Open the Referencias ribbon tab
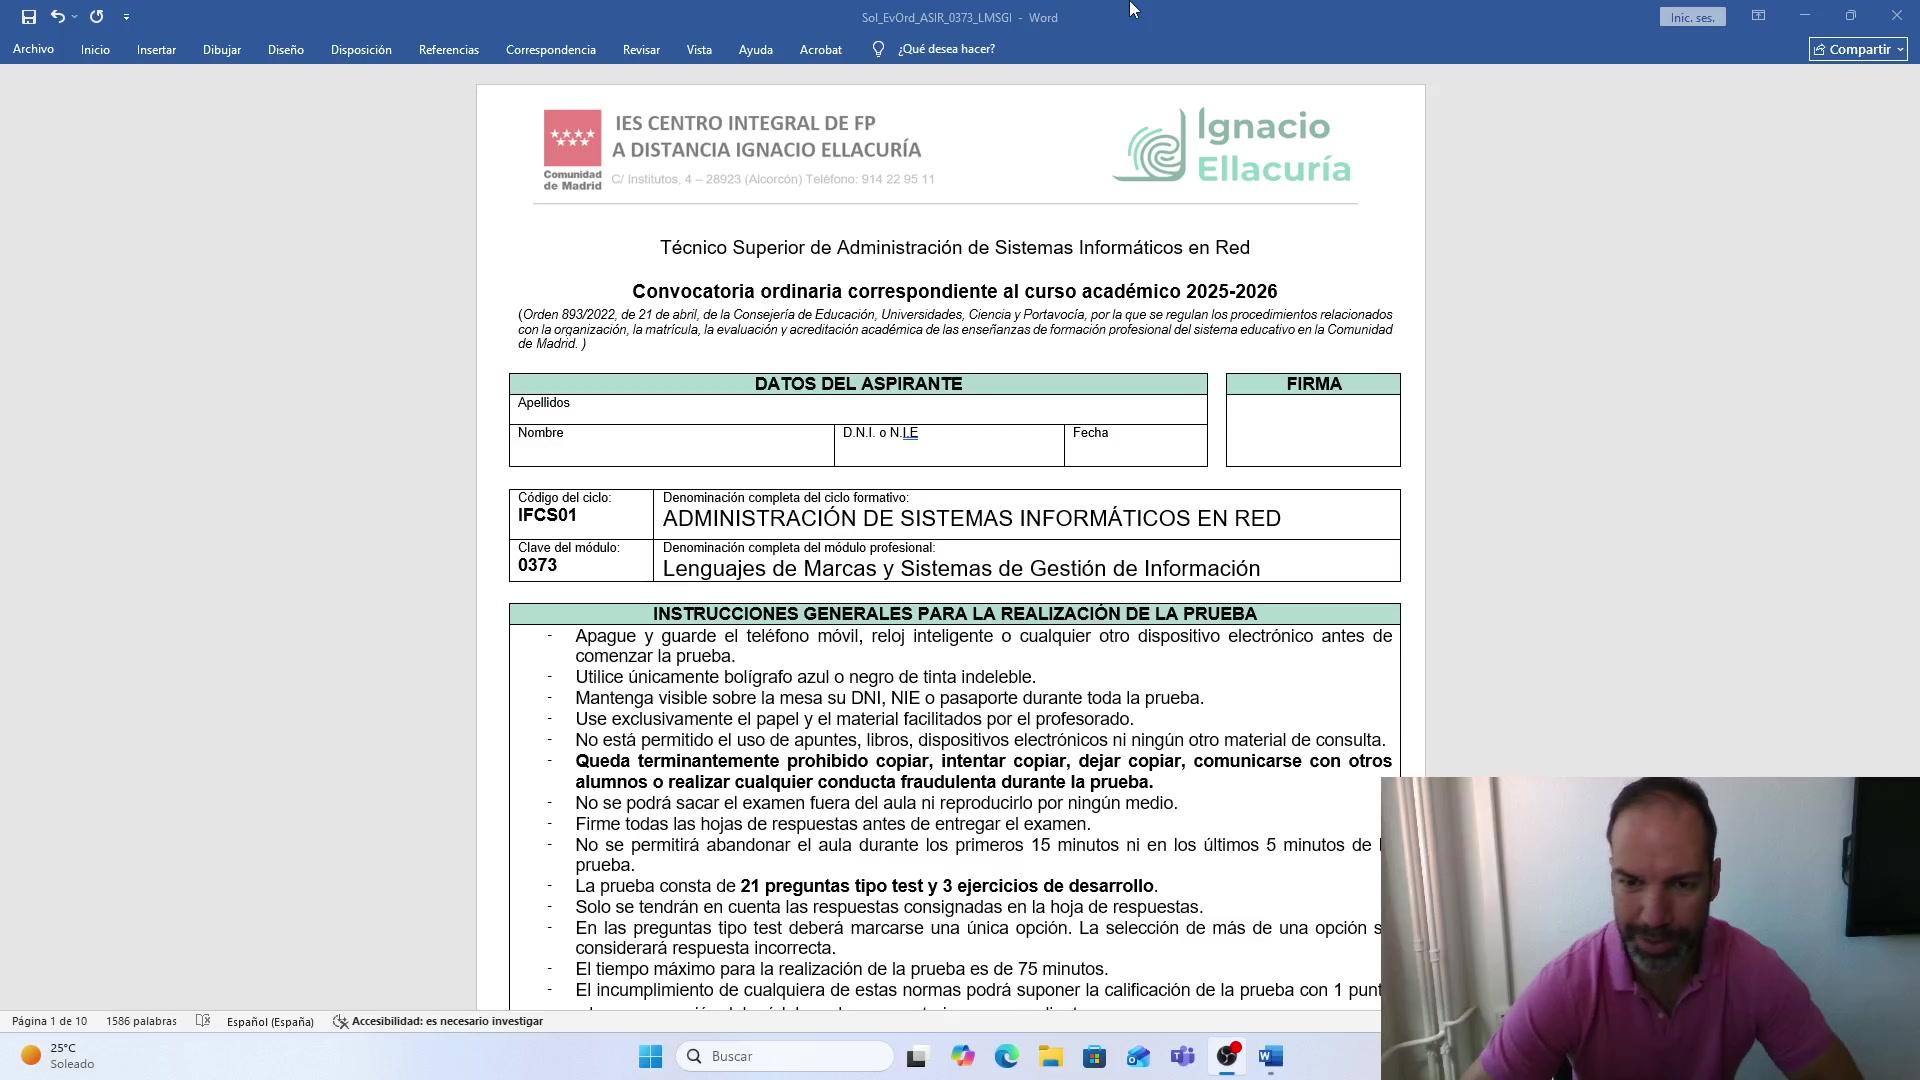1920x1080 pixels. 449,49
